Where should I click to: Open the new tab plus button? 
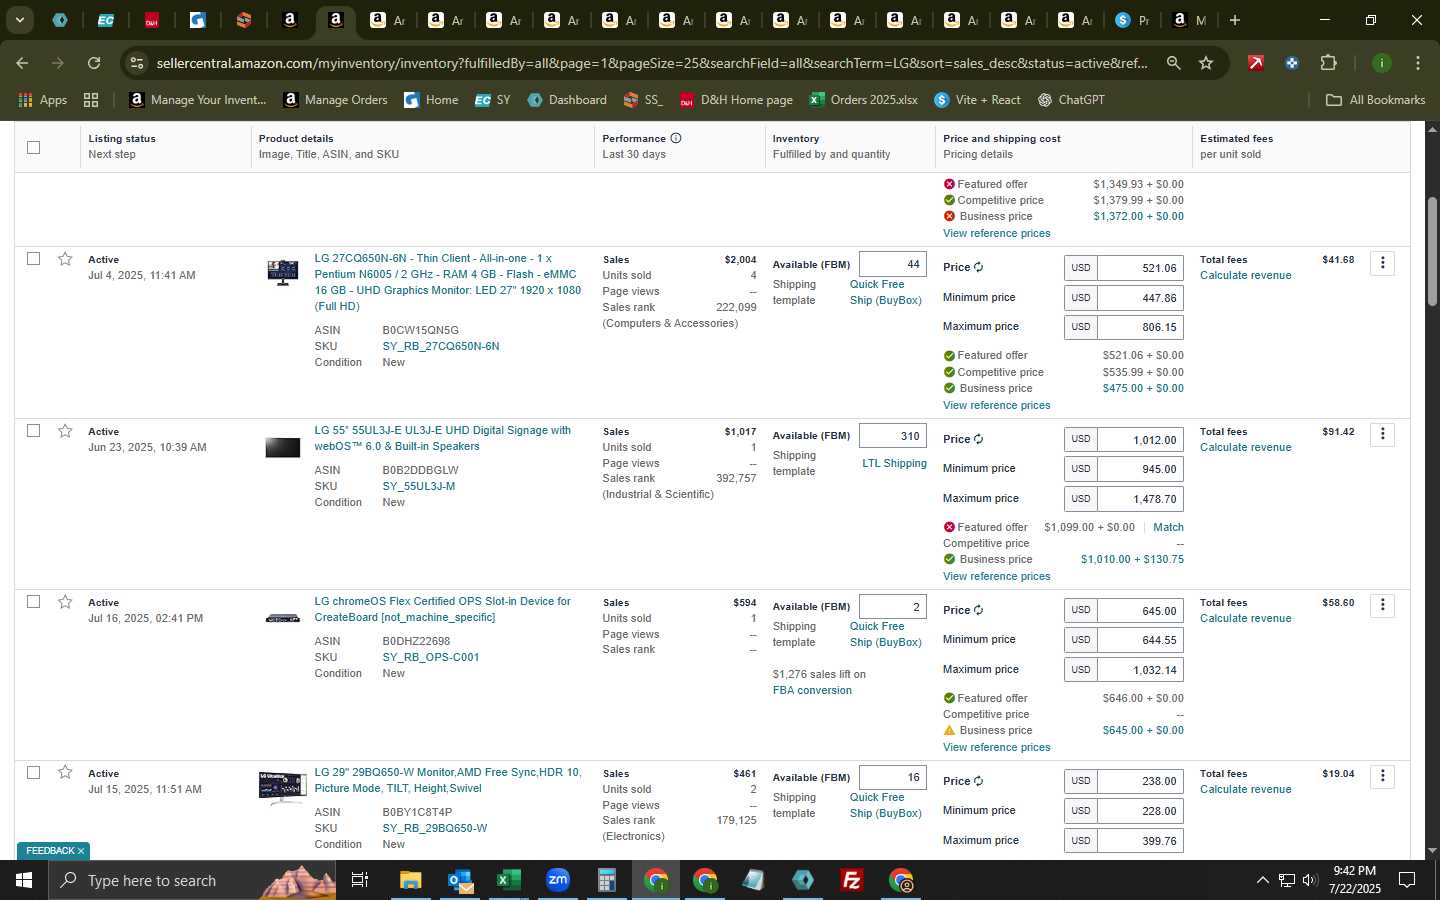[1235, 20]
